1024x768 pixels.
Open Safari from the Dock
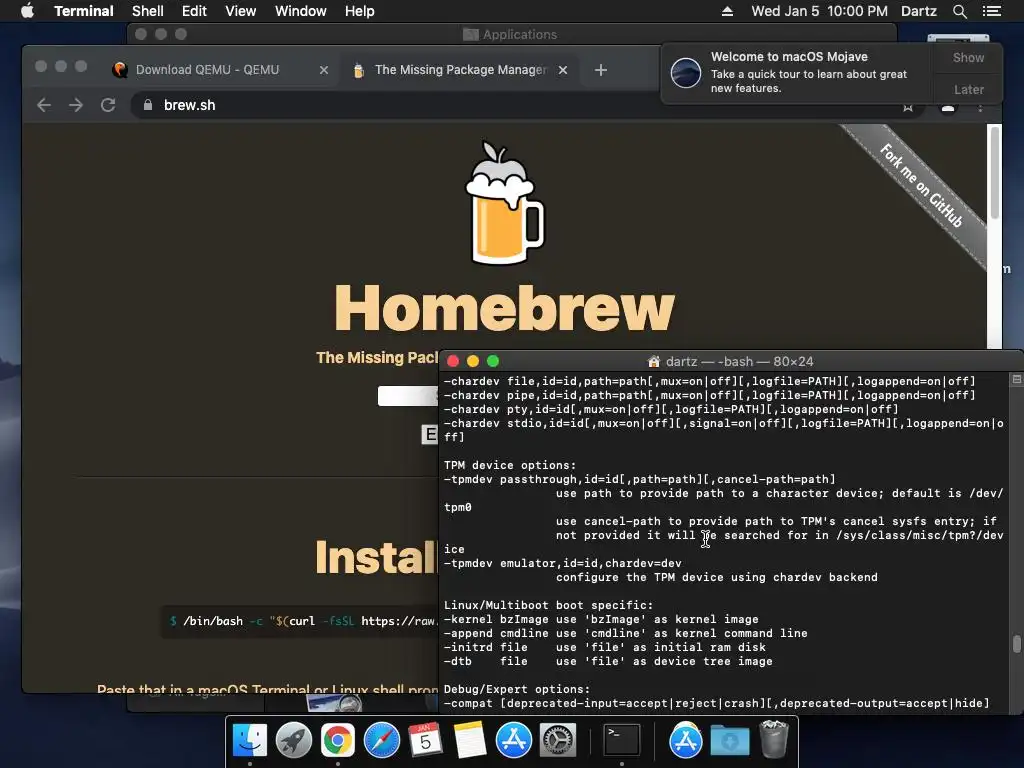point(381,741)
